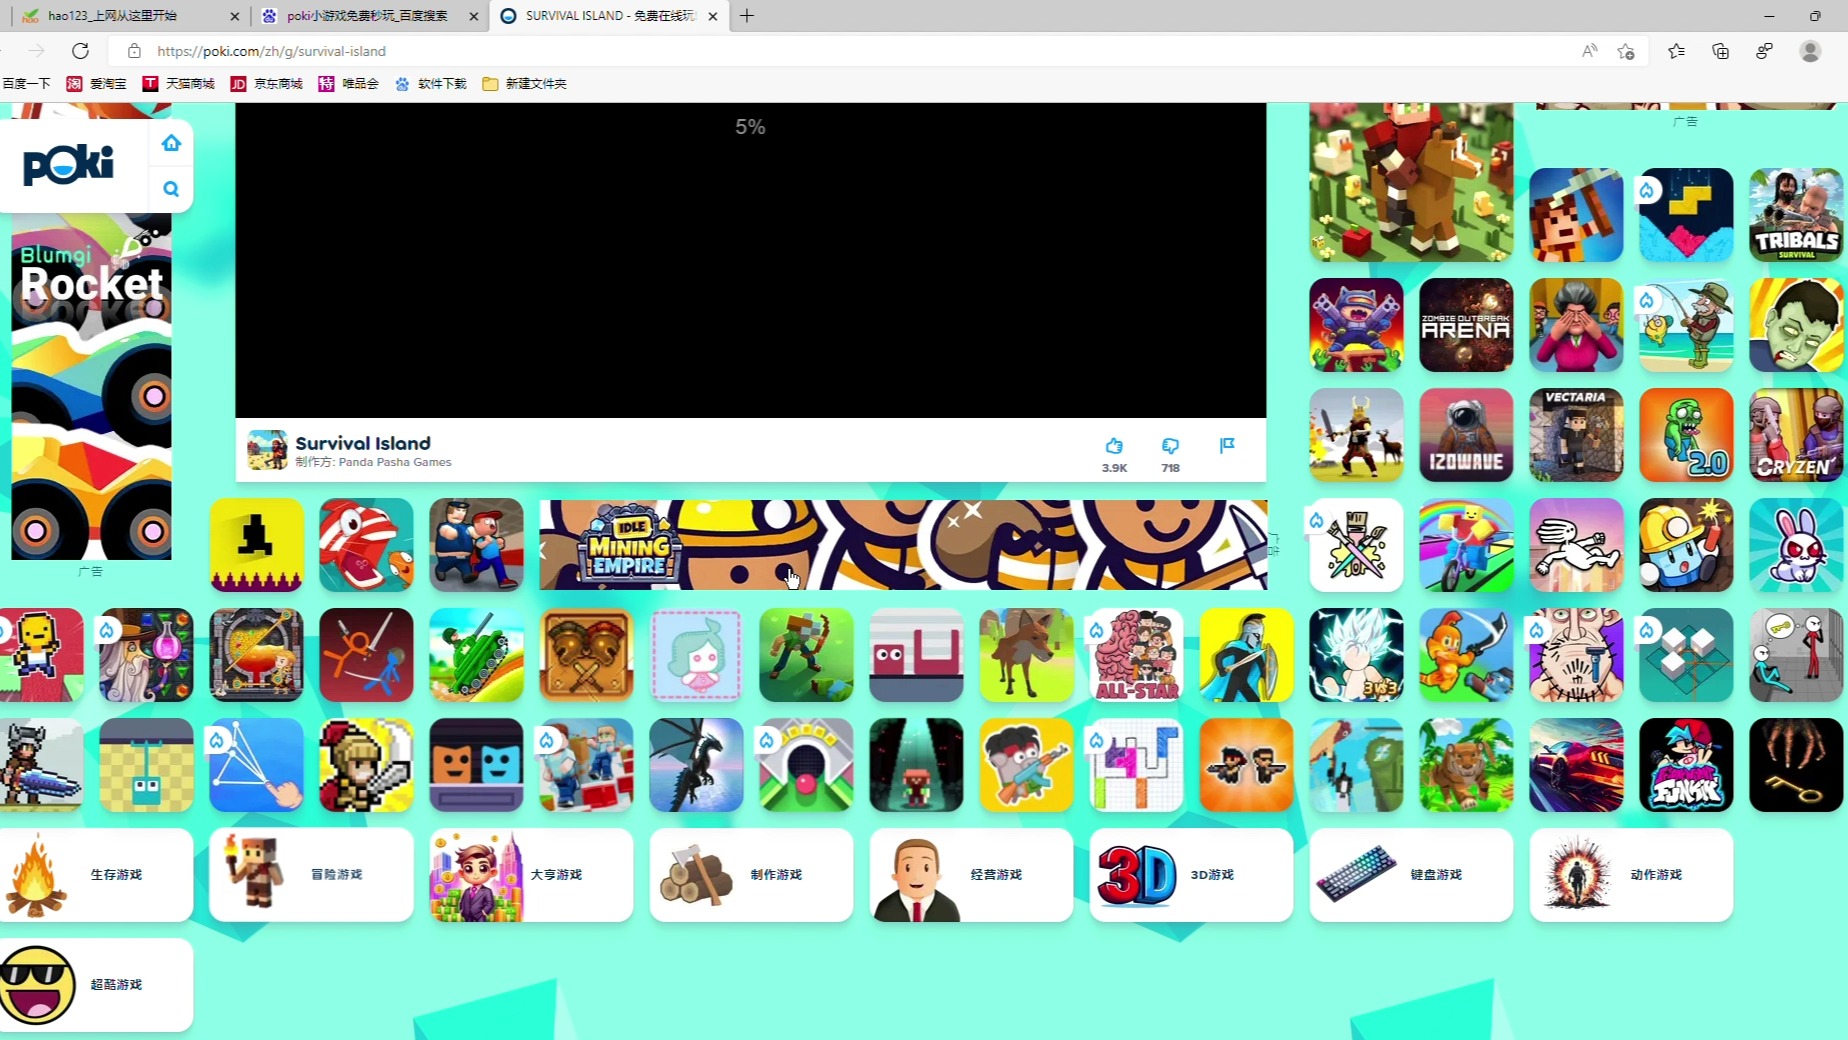The width and height of the screenshot is (1848, 1040).
Task: Open 唯品会 bookmark
Action: tap(349, 84)
